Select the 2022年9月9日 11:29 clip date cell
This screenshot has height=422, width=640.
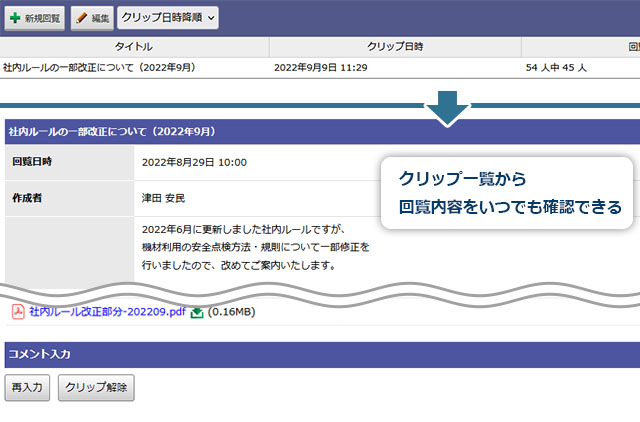pos(320,67)
